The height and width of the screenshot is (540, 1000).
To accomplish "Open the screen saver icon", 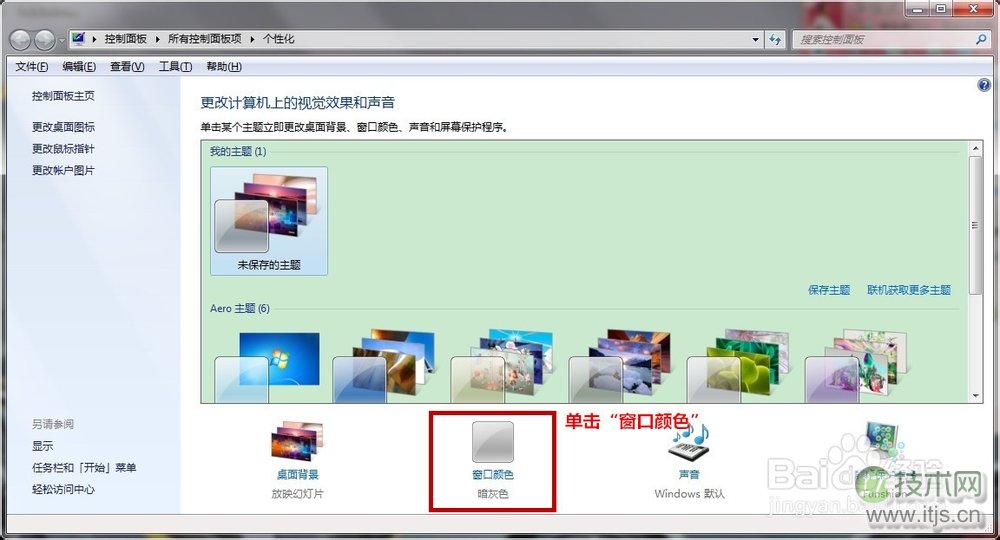I will [883, 441].
